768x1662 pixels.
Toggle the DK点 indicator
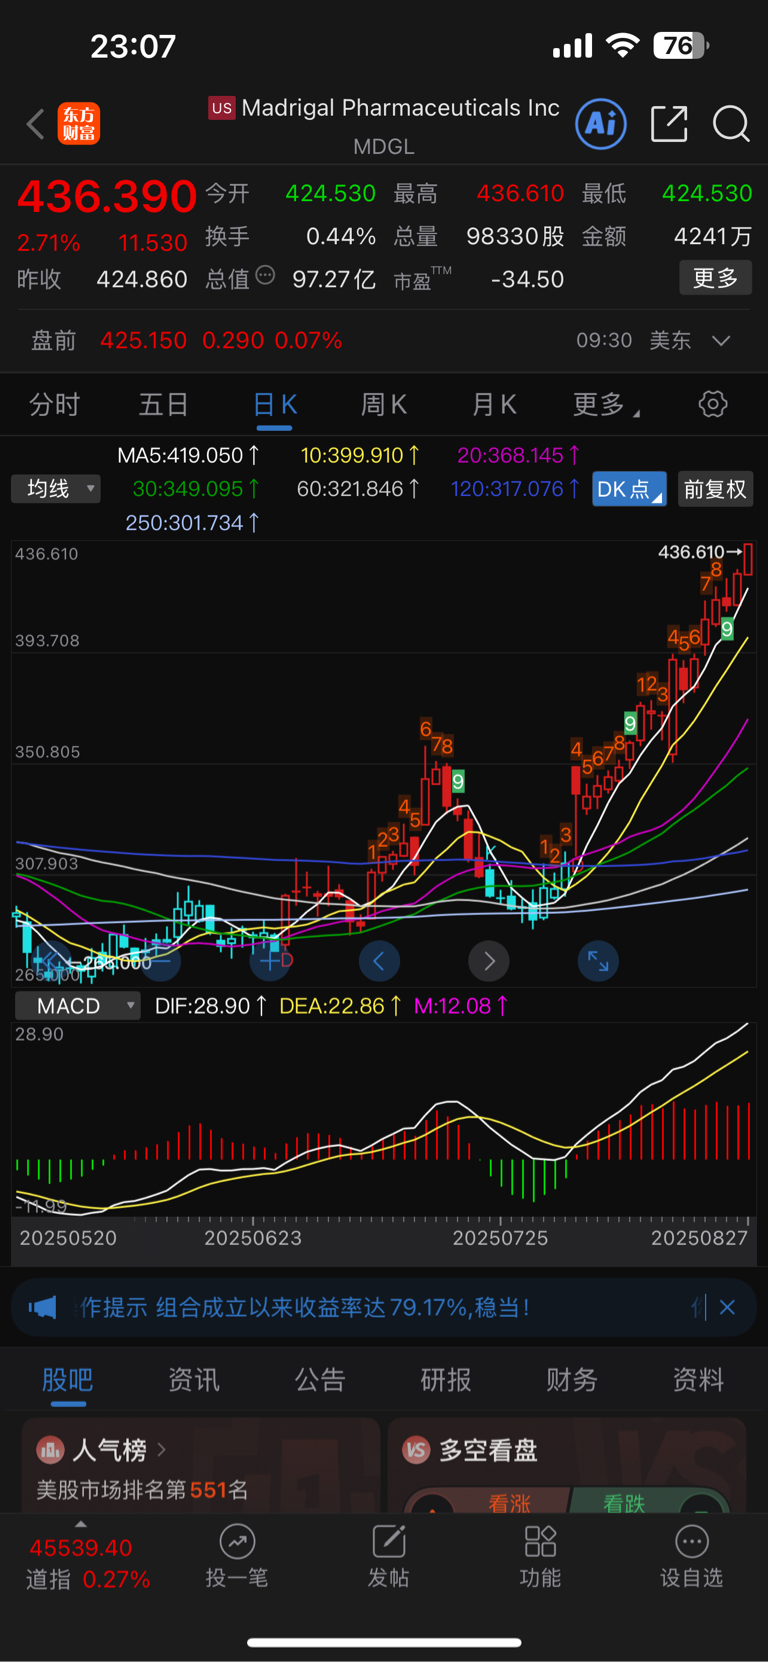coord(629,489)
